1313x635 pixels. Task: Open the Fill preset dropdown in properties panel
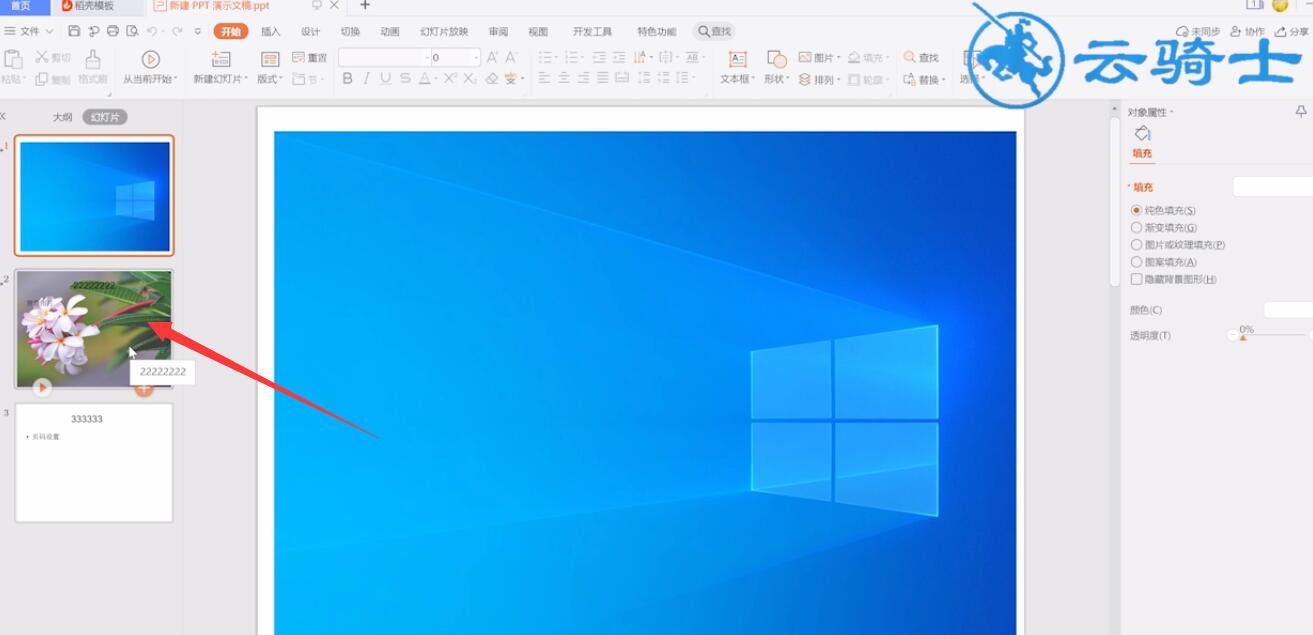(x=1272, y=187)
